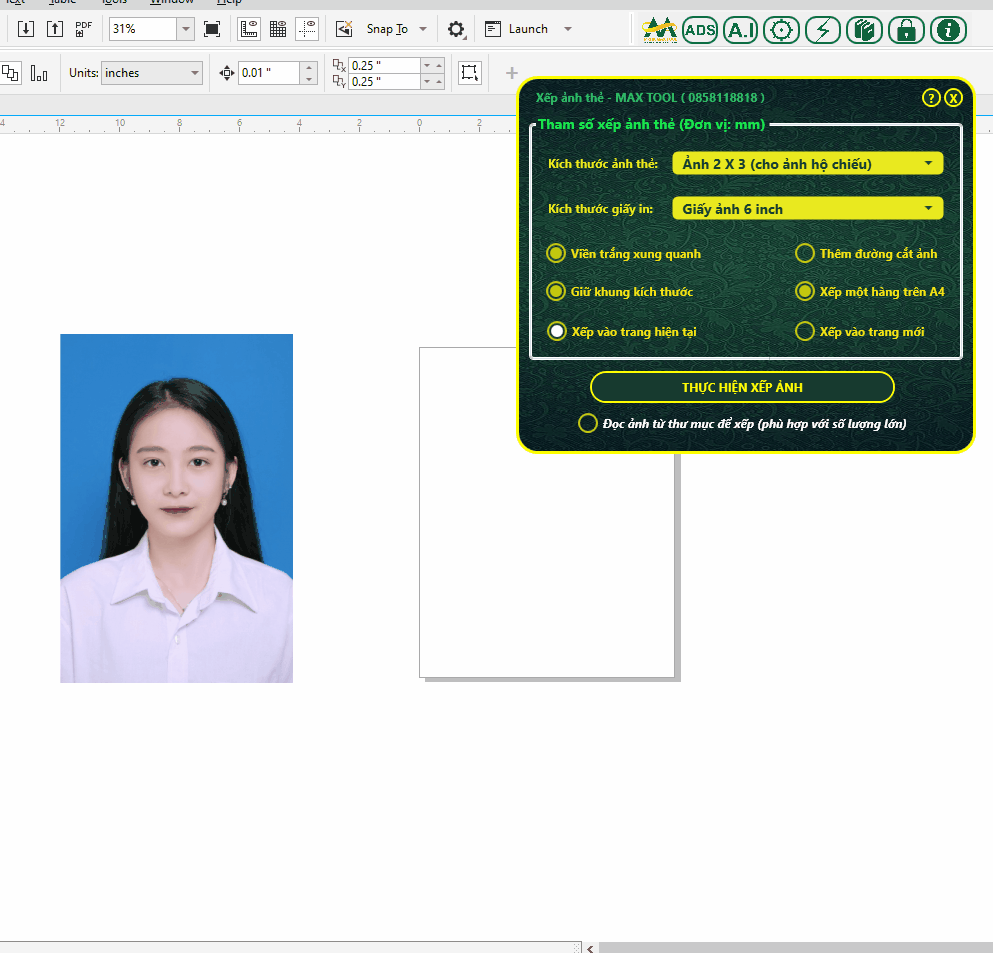Screen dimensions: 993x953
Task: Open the Launch menu button
Action: pos(528,29)
